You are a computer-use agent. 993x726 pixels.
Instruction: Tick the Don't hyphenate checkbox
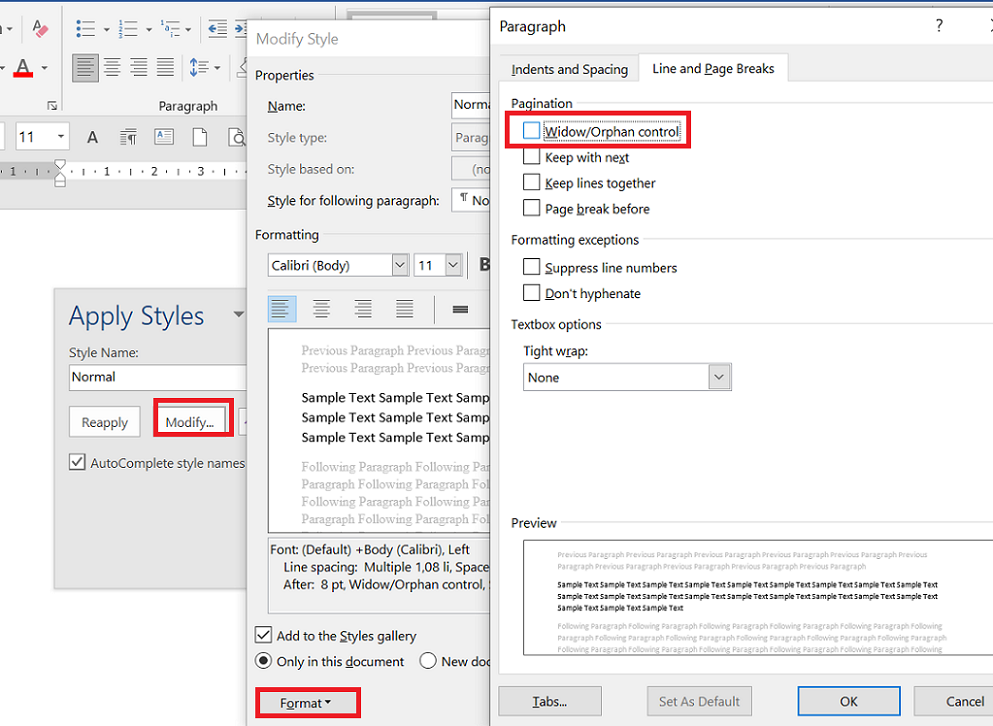pos(531,293)
